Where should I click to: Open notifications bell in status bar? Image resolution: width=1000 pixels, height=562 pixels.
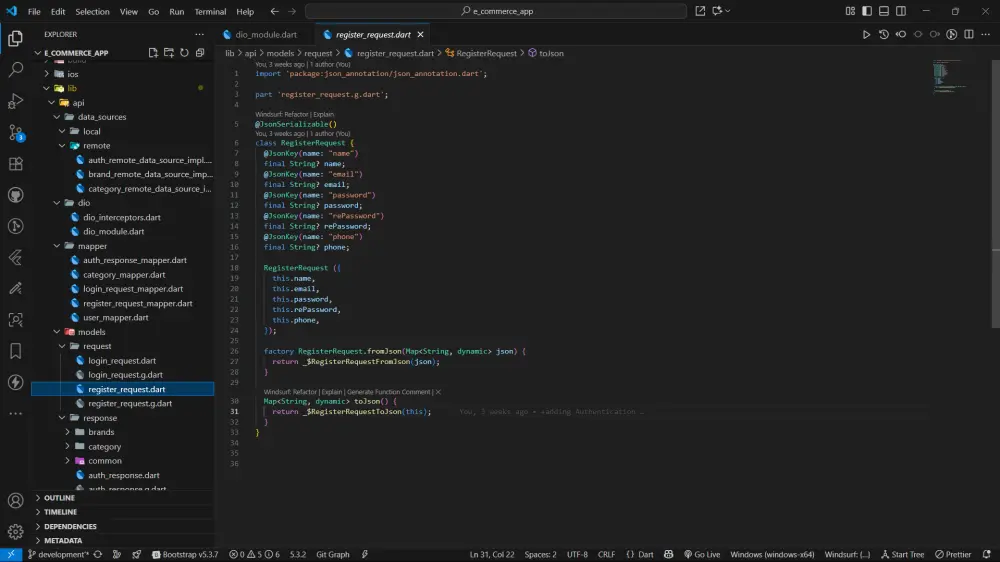pos(987,554)
